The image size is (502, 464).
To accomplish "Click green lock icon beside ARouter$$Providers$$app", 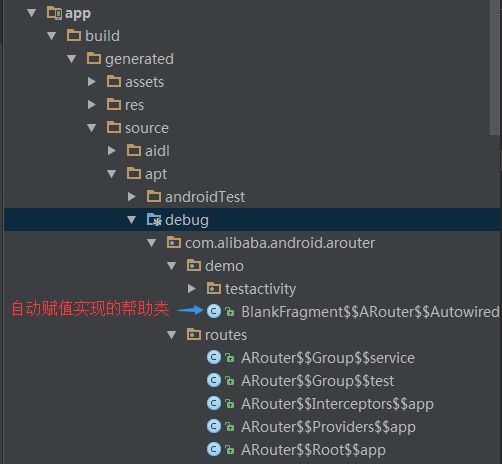I will (230, 427).
